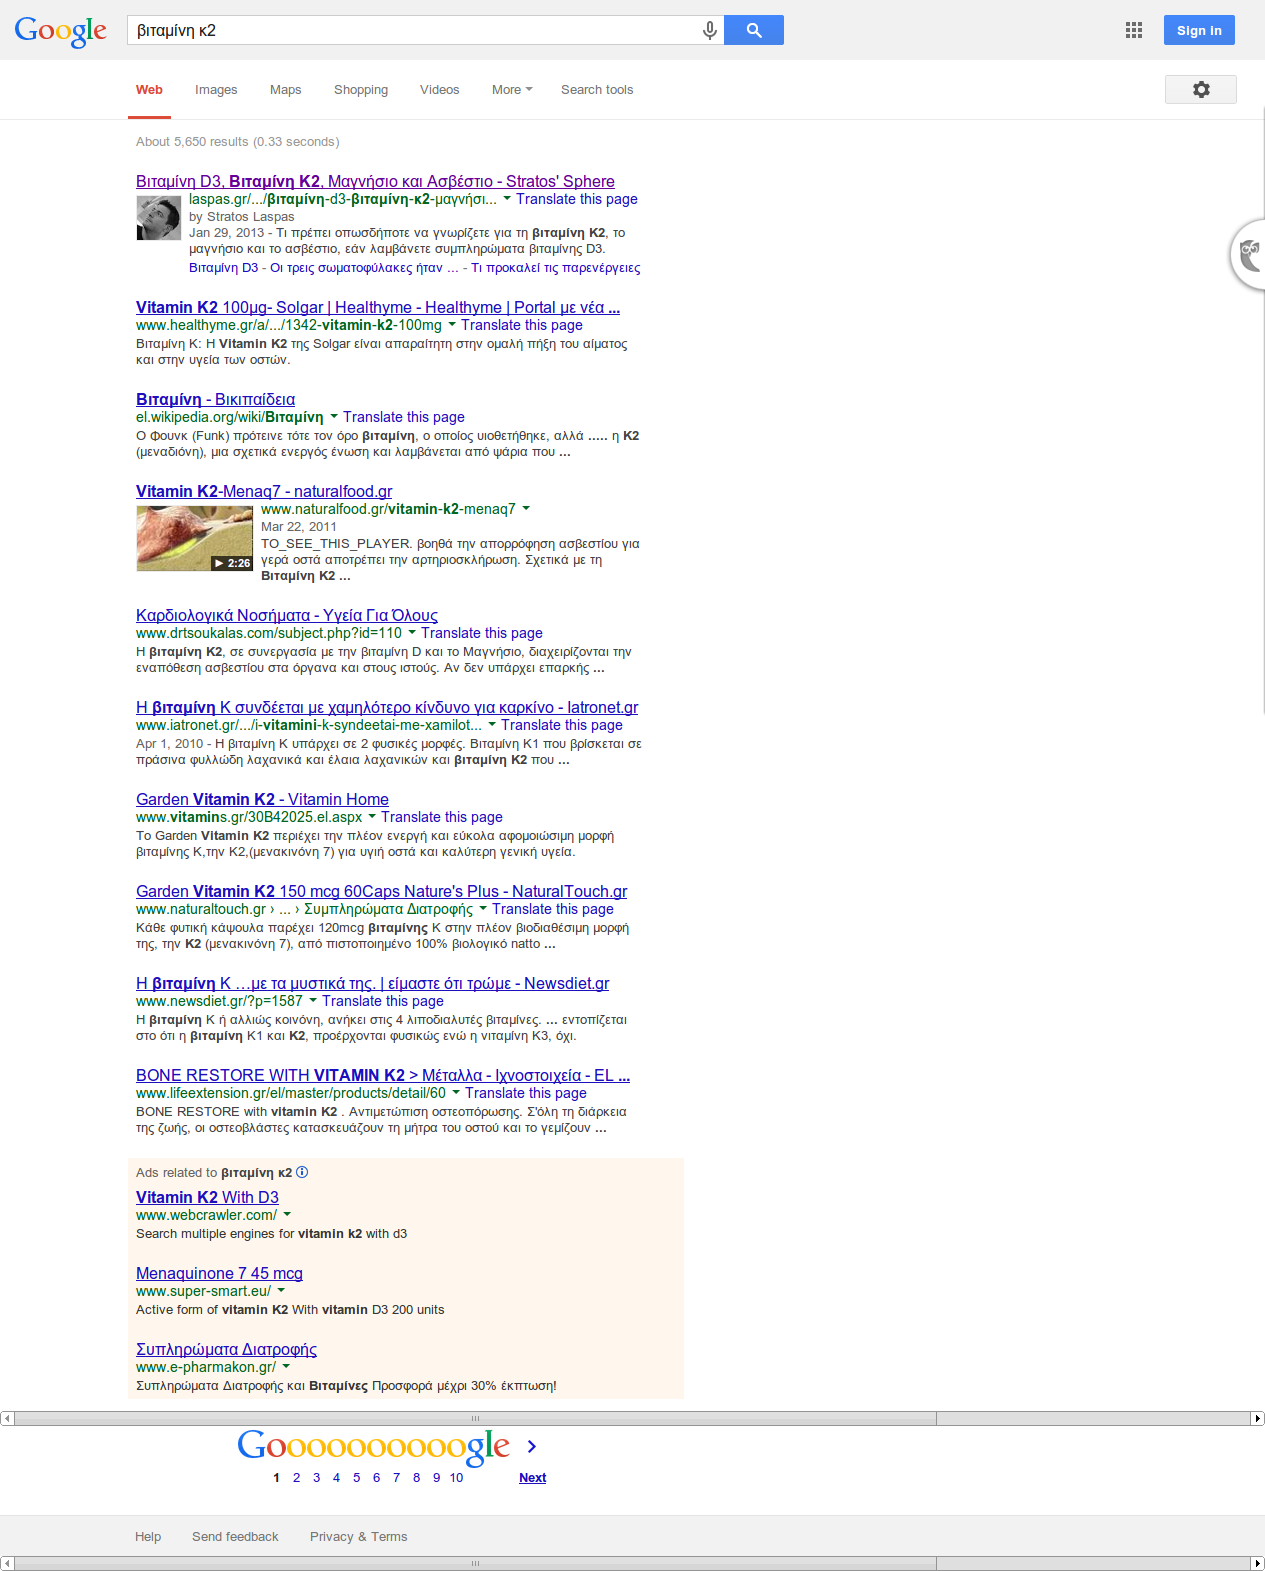Go to results page 5
Screen dimensions: 1265x1571
click(x=356, y=1477)
